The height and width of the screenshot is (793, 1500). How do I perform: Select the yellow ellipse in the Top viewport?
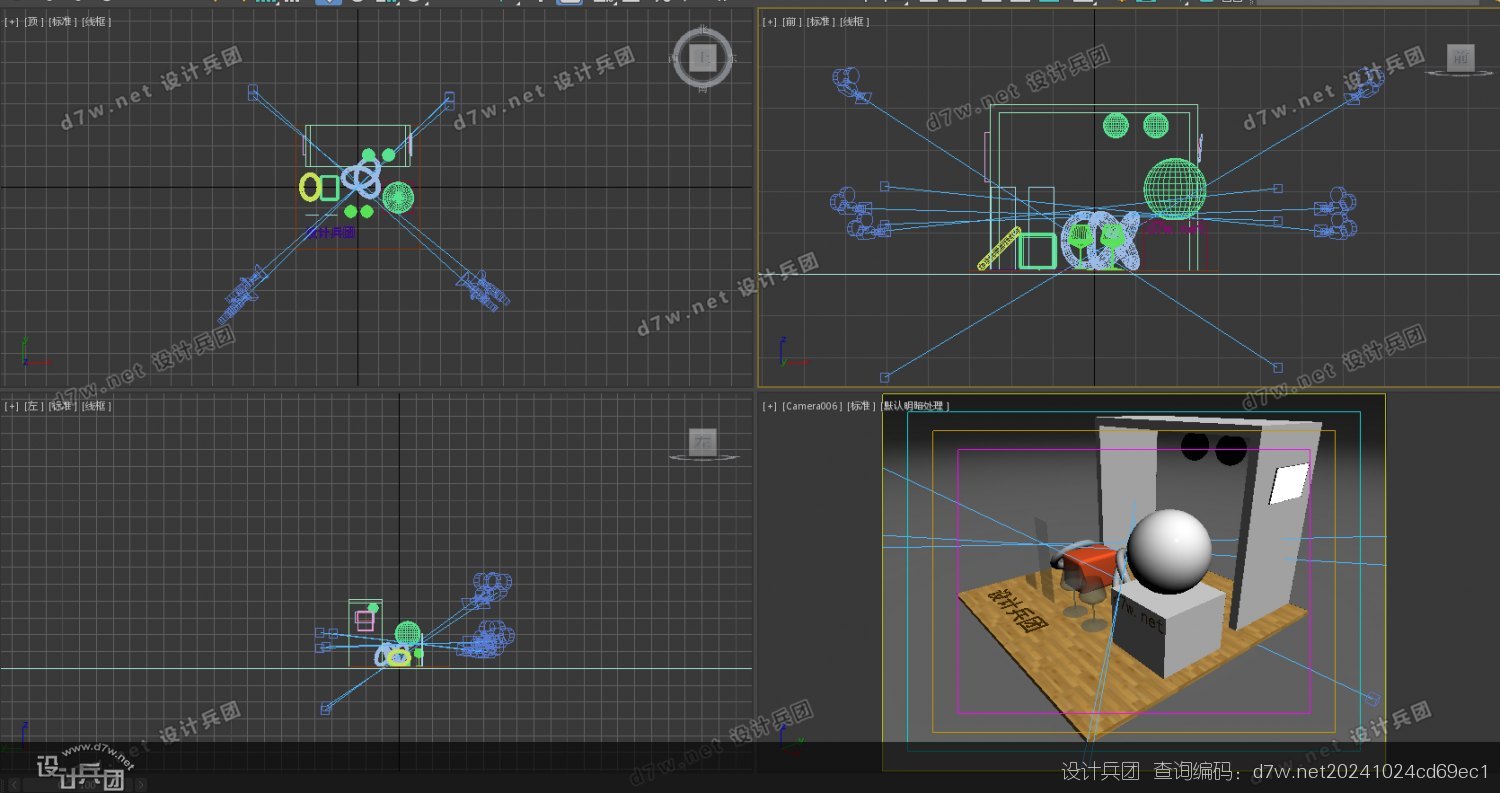[310, 186]
